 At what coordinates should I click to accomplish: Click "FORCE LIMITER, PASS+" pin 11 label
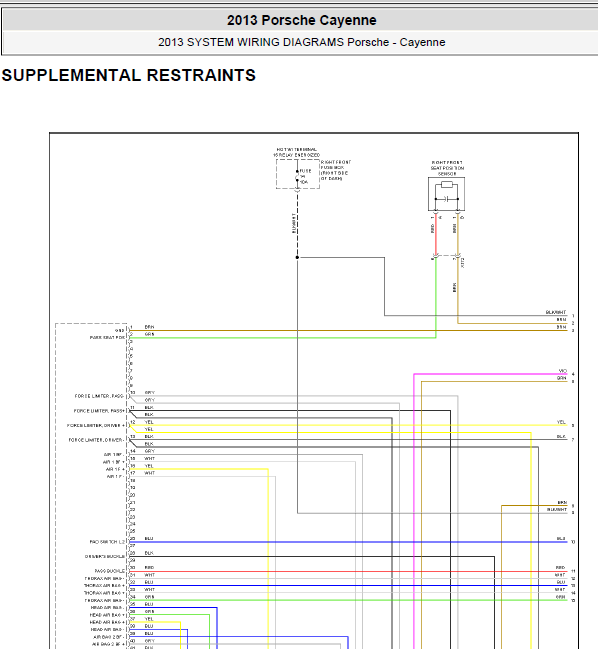[99, 411]
